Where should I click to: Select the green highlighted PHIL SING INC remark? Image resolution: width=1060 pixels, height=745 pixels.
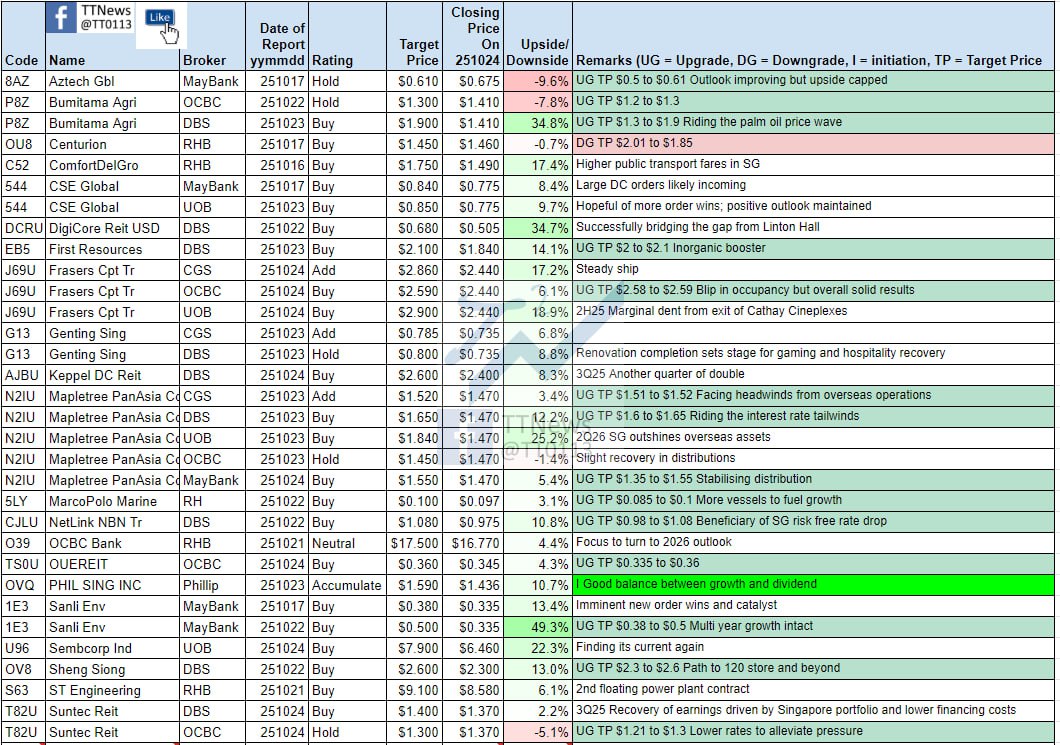[x=813, y=584]
